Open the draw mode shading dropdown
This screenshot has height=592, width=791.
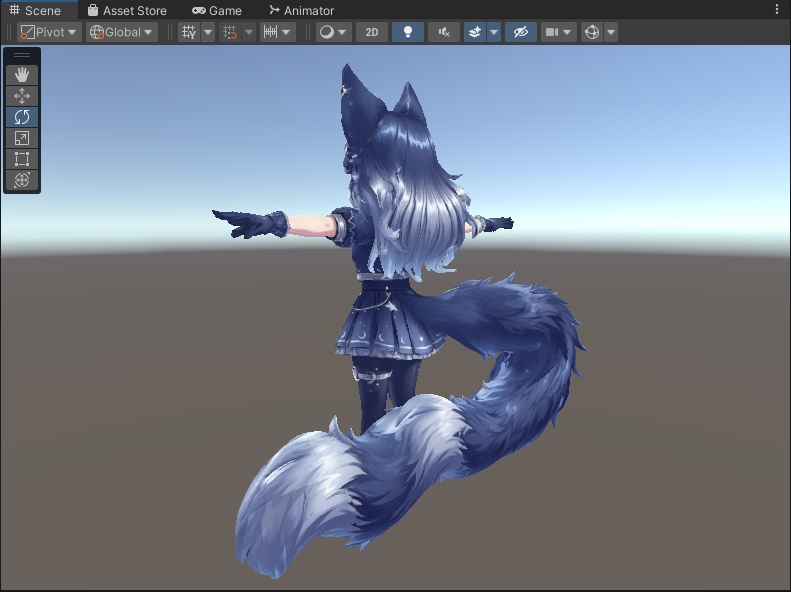pos(333,32)
